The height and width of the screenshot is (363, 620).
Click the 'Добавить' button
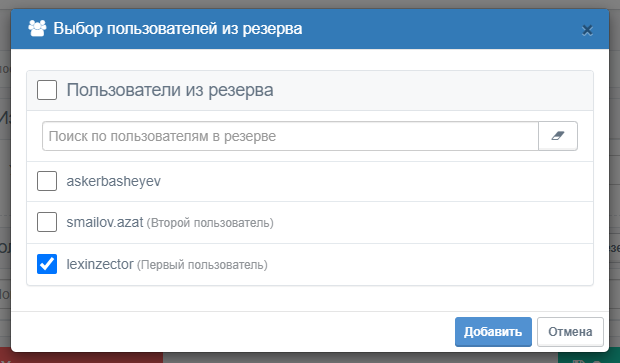[x=493, y=332]
